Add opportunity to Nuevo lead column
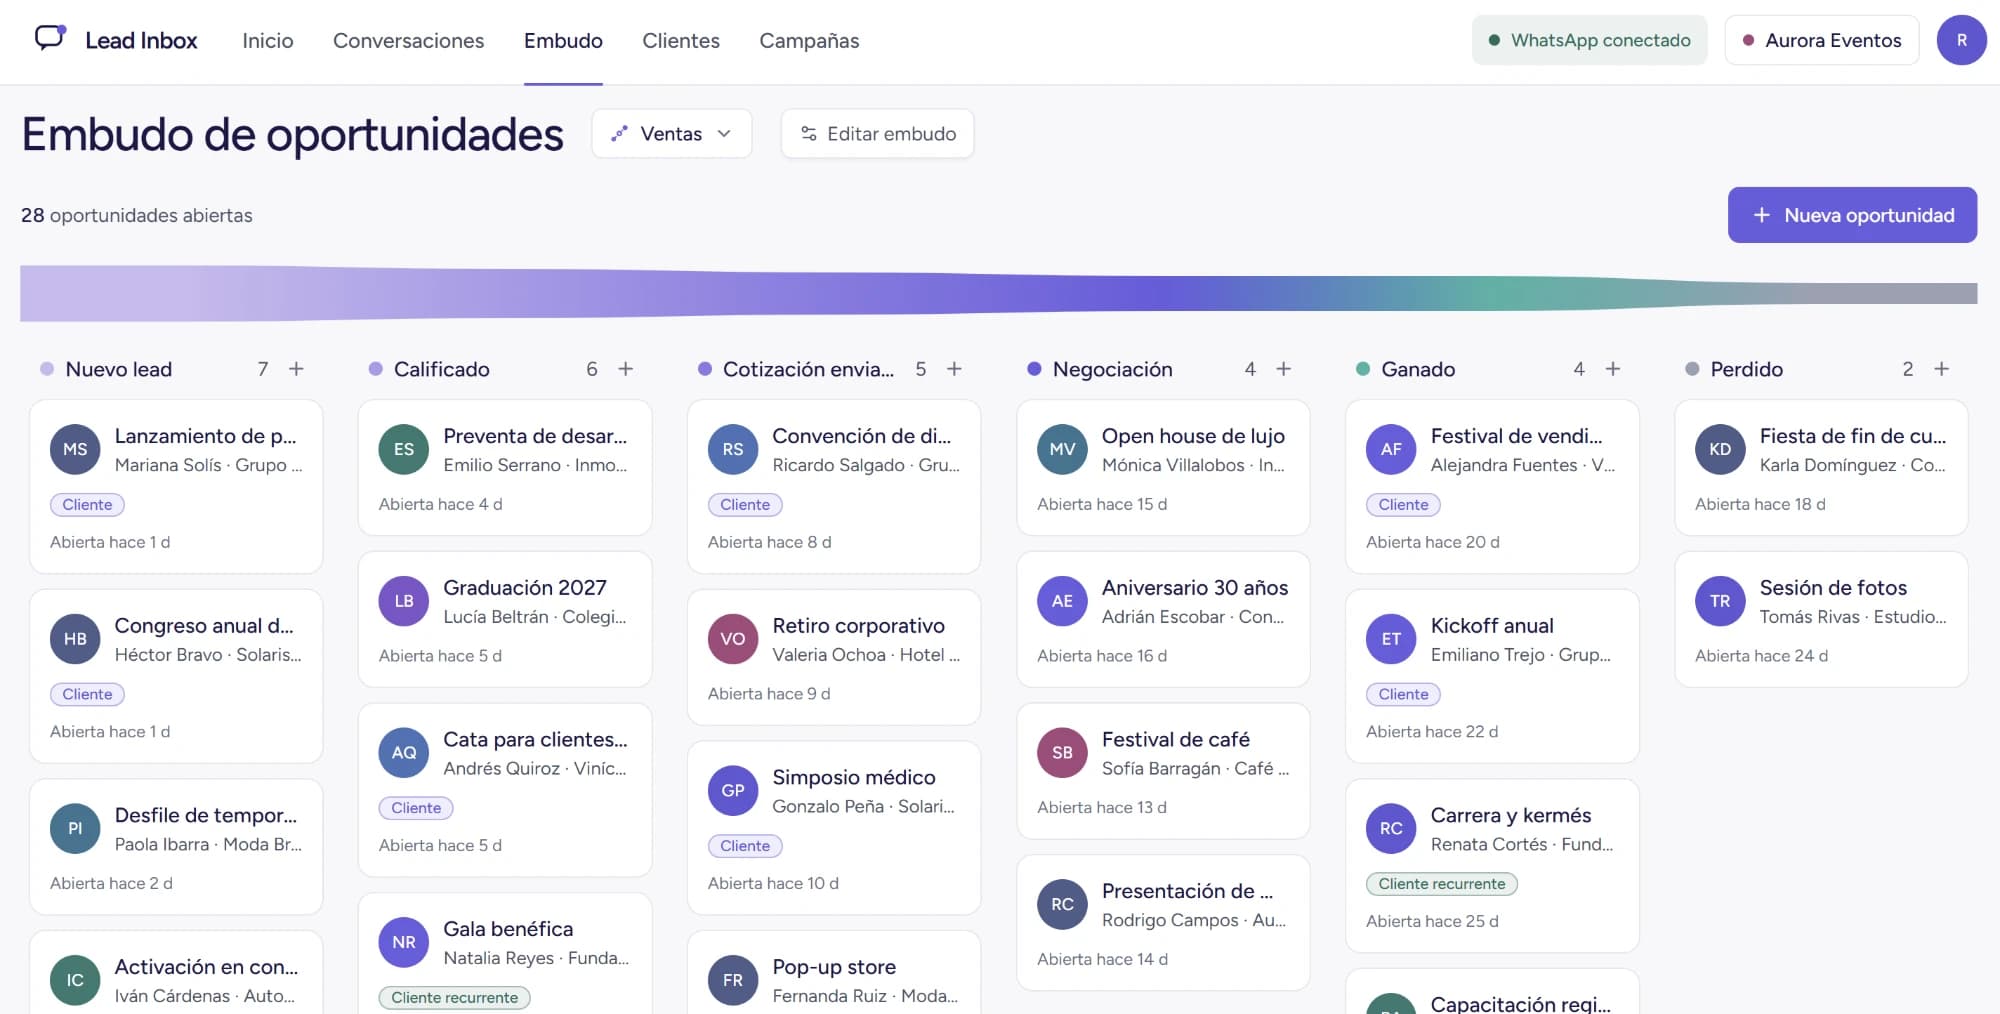This screenshot has height=1014, width=2000. (x=296, y=369)
